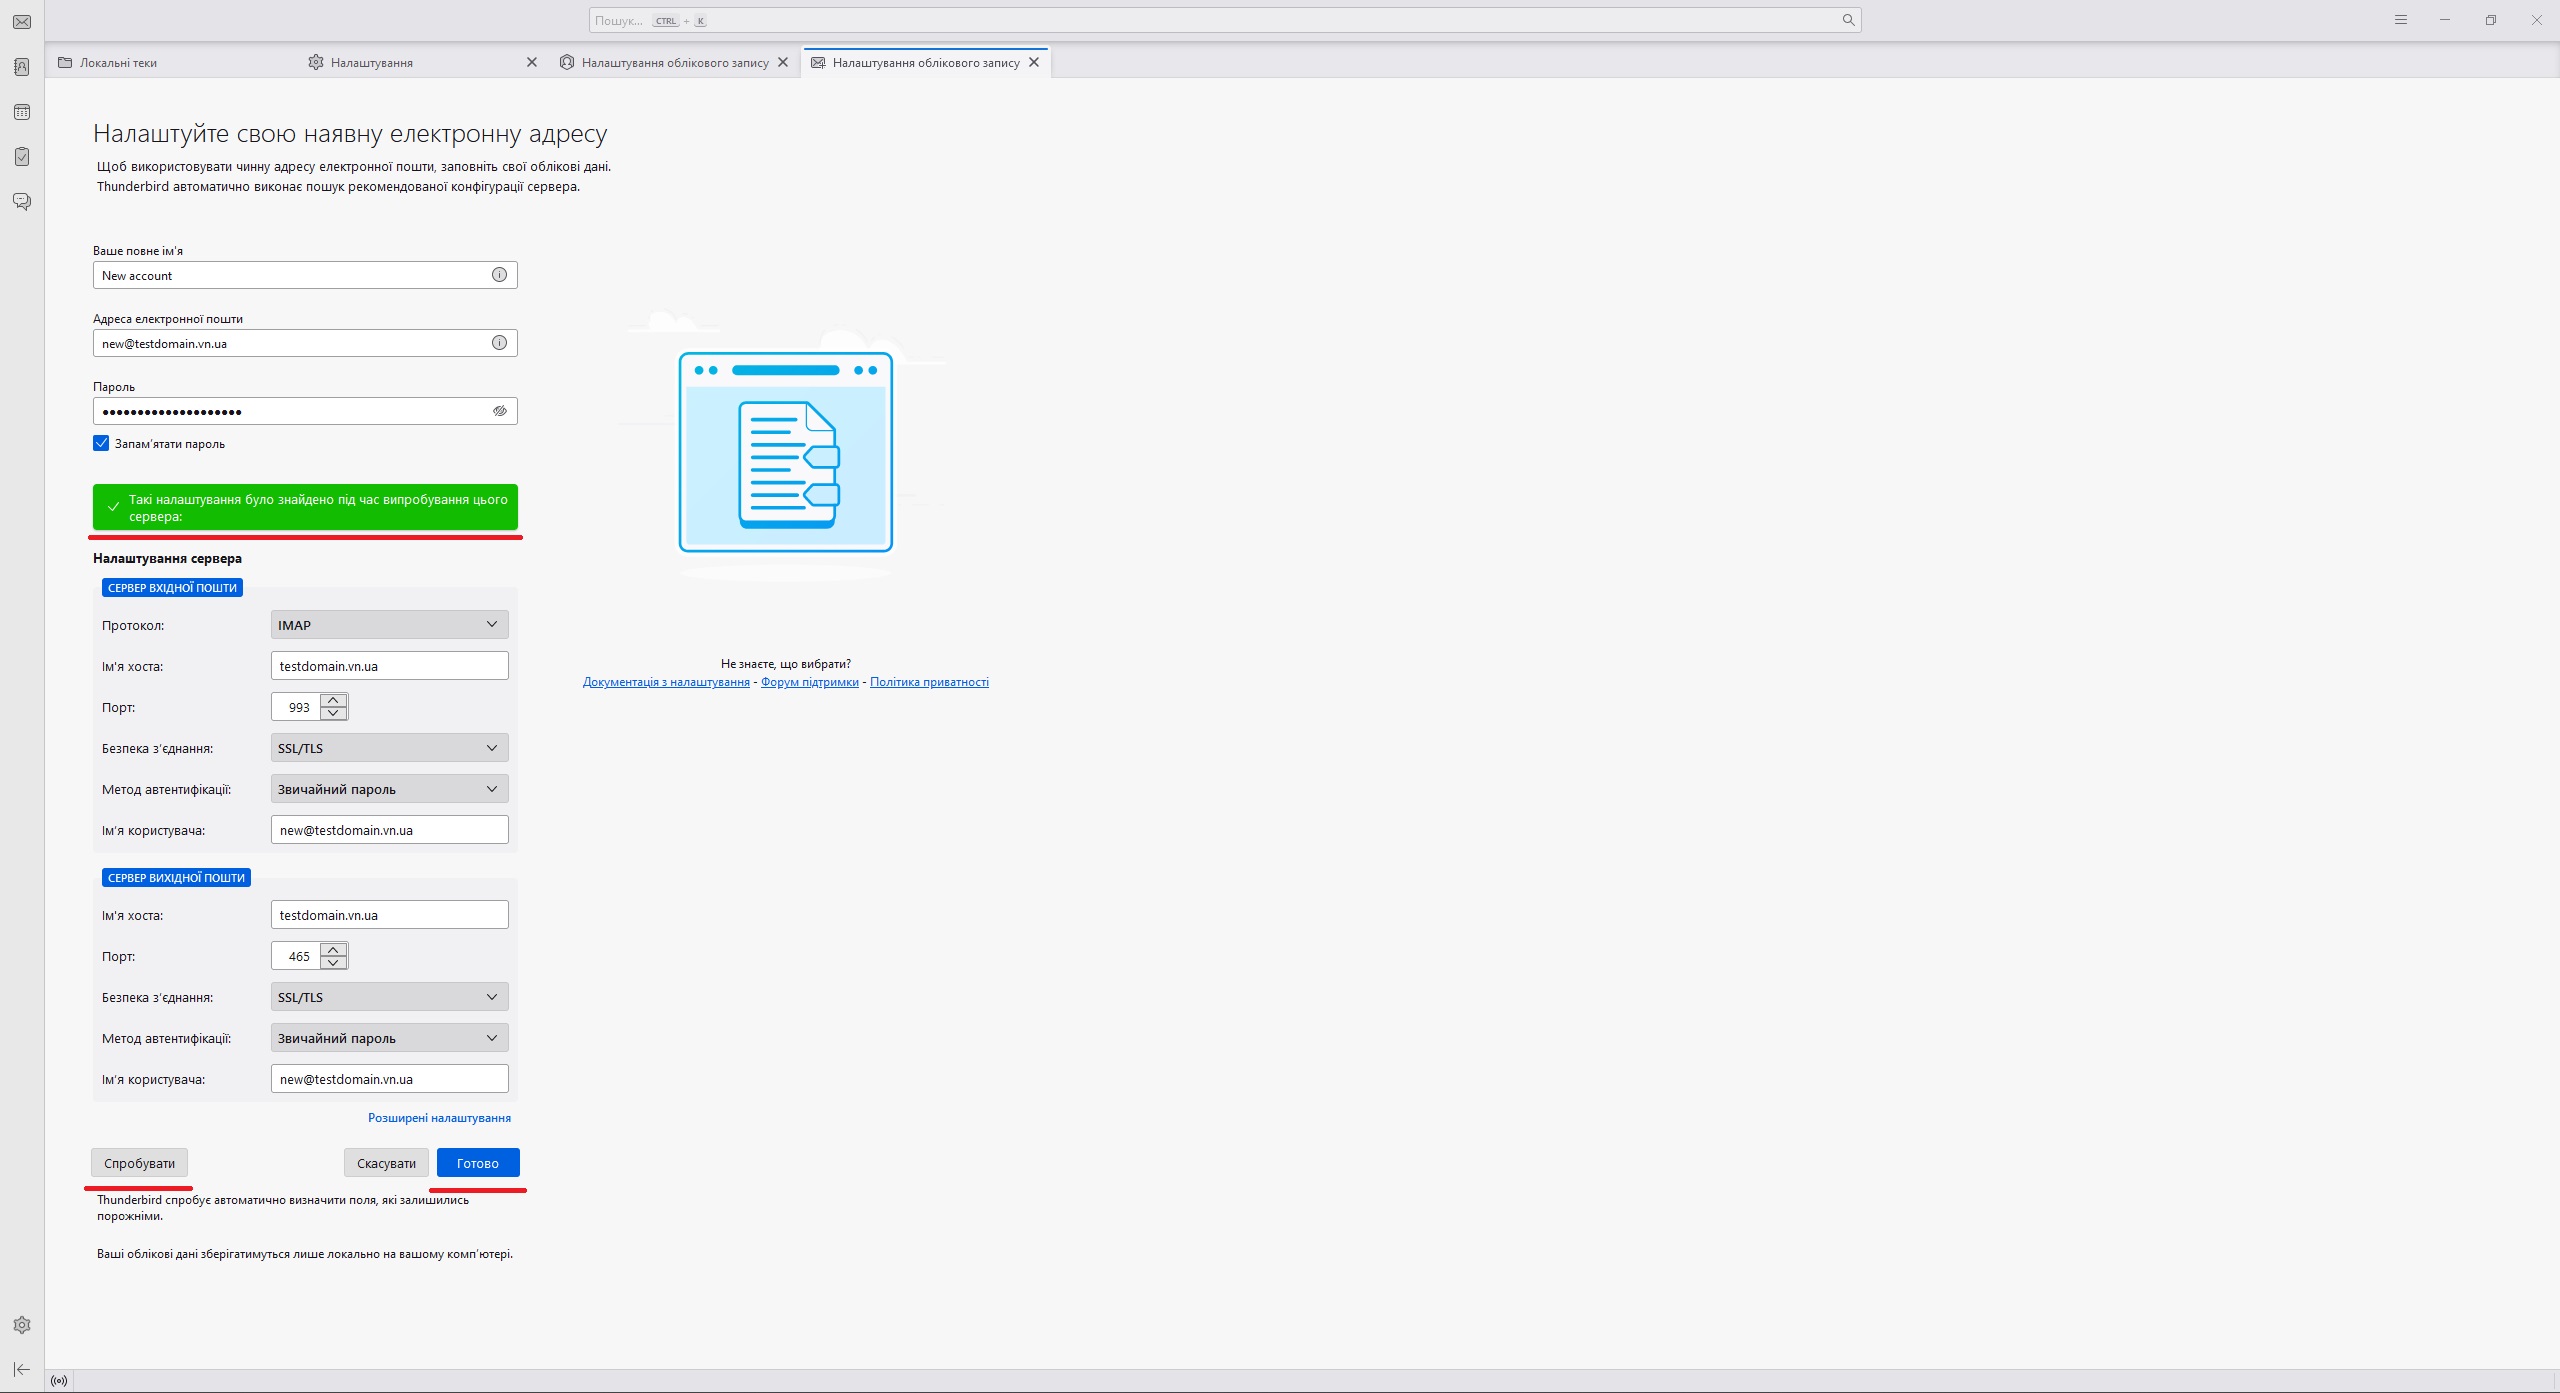The image size is (2560, 1393).
Task: Uncheck the Запам'ятати пароль checkbox
Action: click(x=101, y=443)
